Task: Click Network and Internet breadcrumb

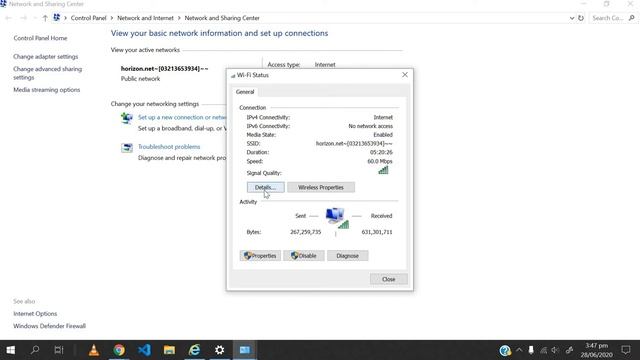Action: tap(145, 18)
